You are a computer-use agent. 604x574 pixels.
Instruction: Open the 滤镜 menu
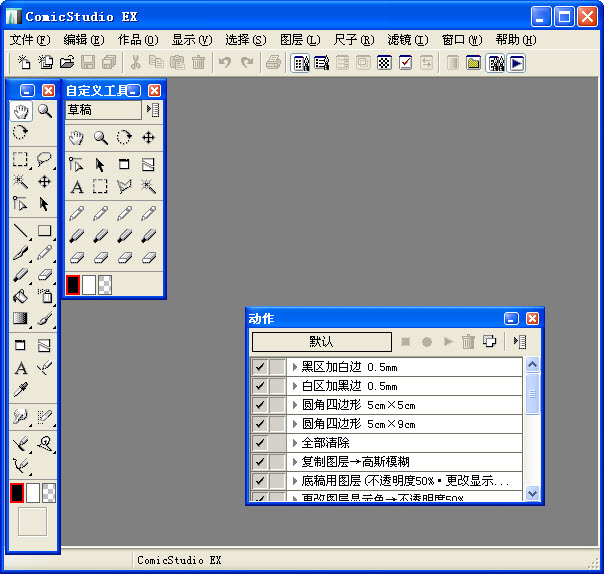pyautogui.click(x=406, y=40)
